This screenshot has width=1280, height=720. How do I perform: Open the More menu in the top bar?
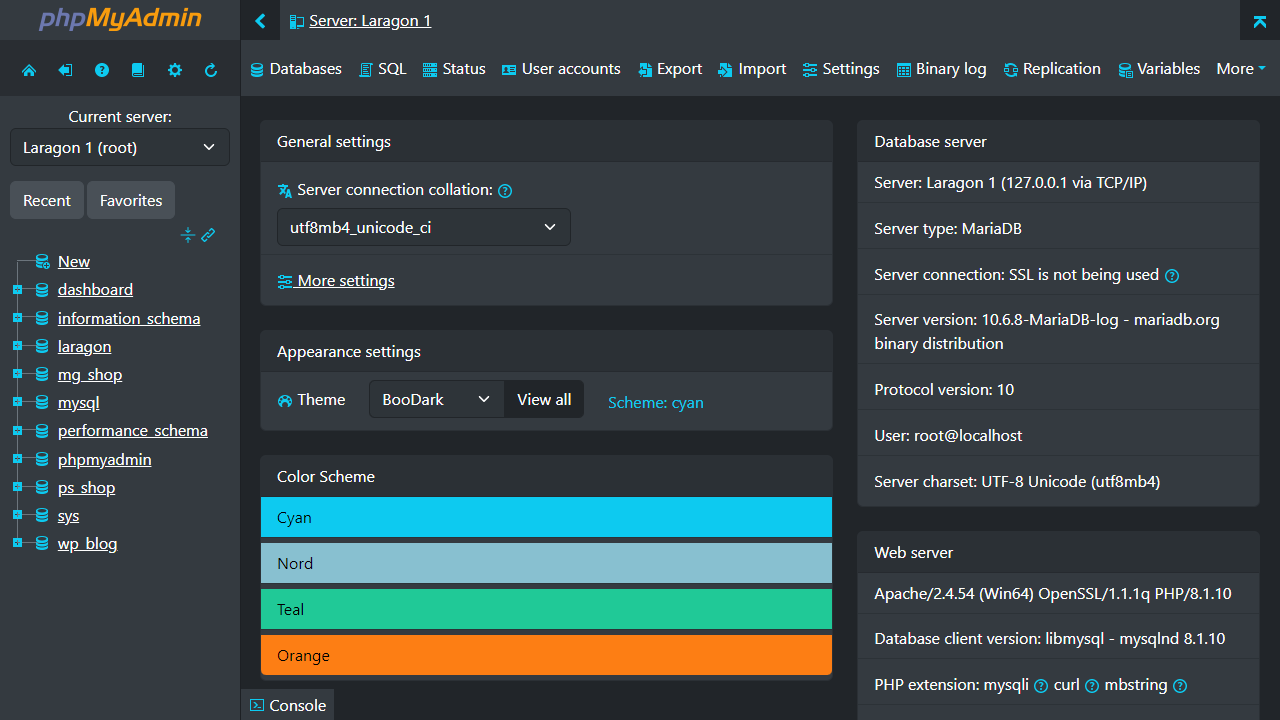point(1240,68)
